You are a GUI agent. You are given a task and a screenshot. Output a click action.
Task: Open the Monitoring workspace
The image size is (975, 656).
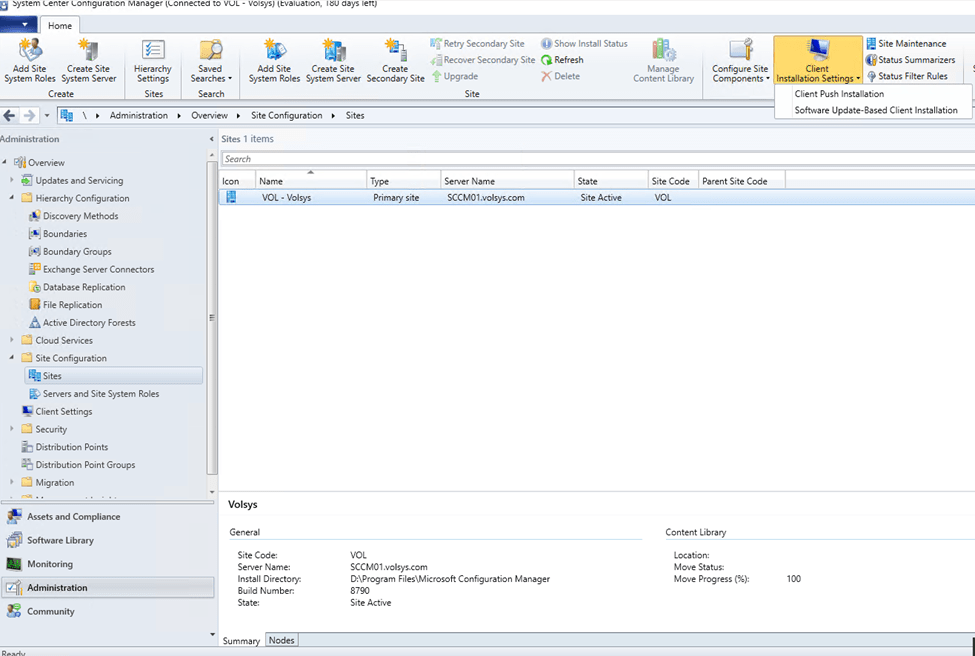(x=50, y=564)
